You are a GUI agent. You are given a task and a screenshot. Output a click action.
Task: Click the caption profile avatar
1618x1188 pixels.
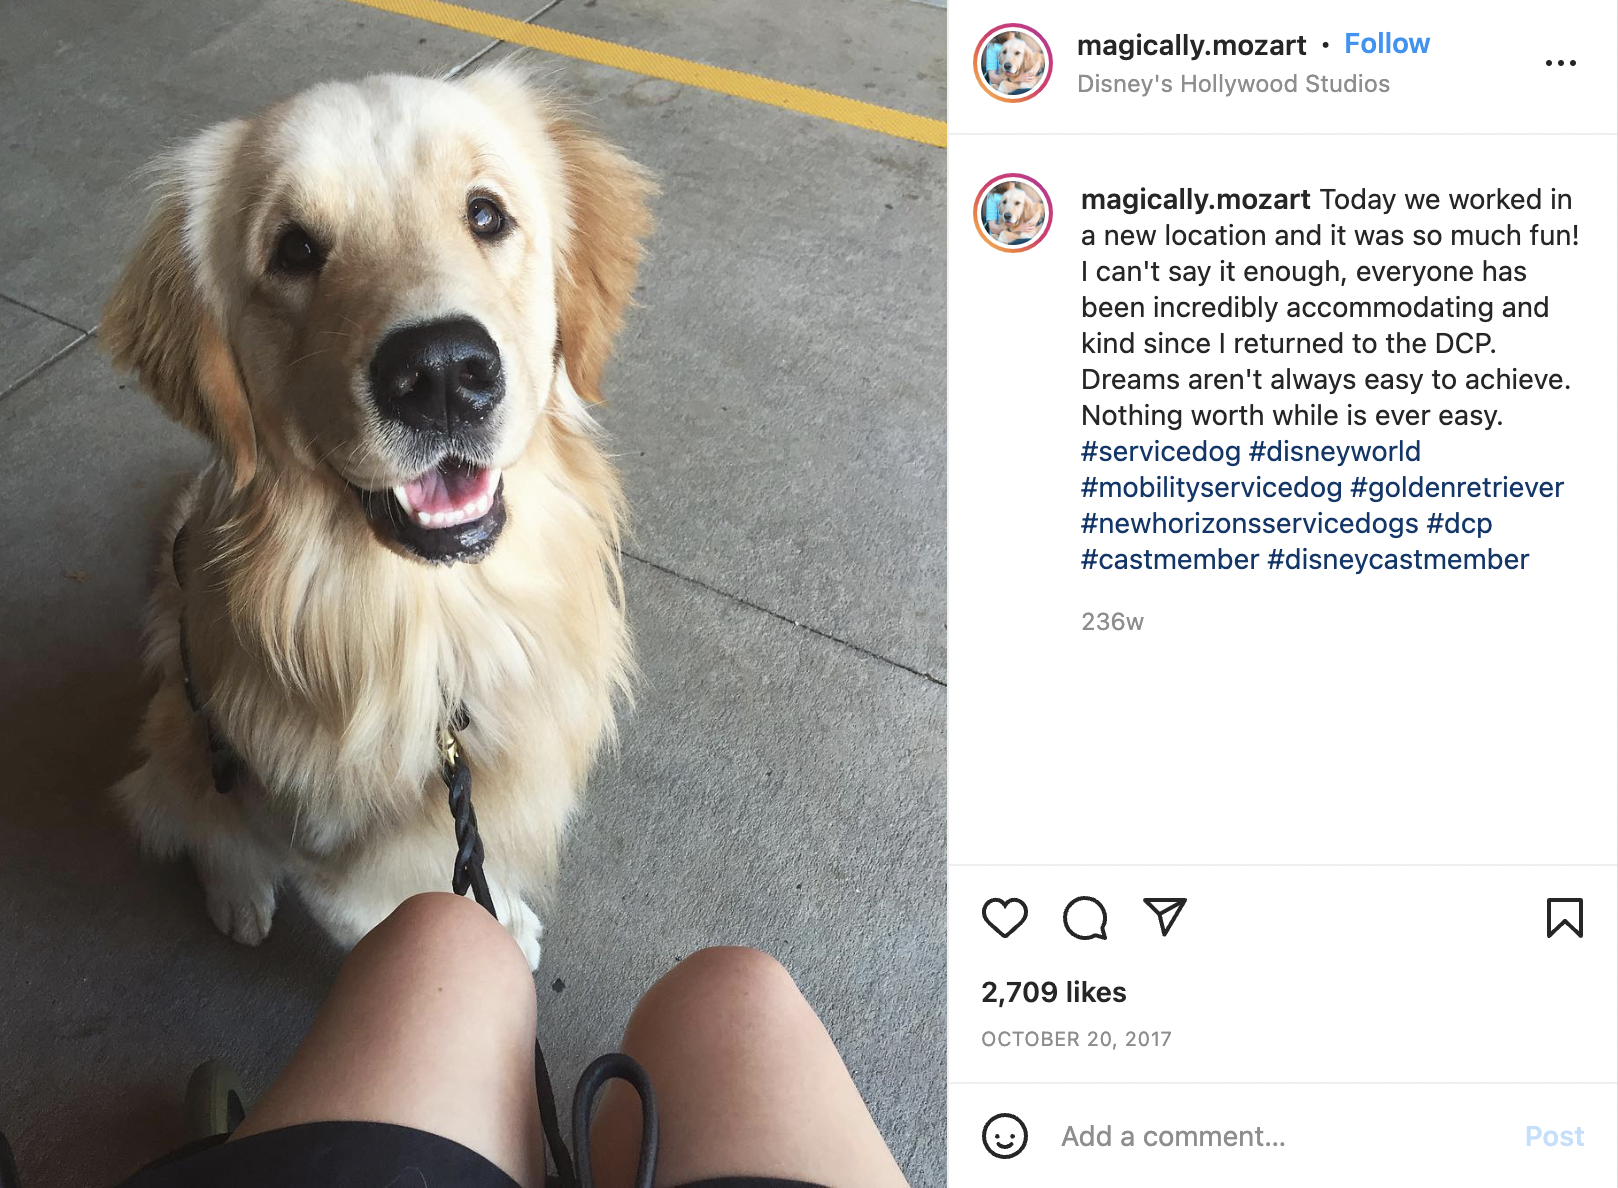(x=1013, y=213)
